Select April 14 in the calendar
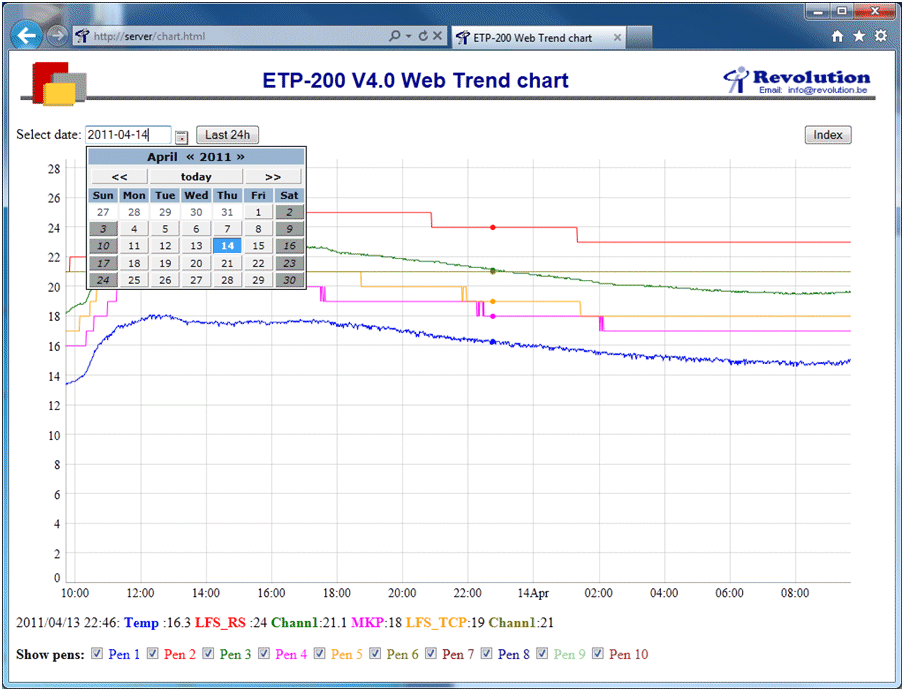Viewport: 904px width, 691px height. [x=227, y=246]
